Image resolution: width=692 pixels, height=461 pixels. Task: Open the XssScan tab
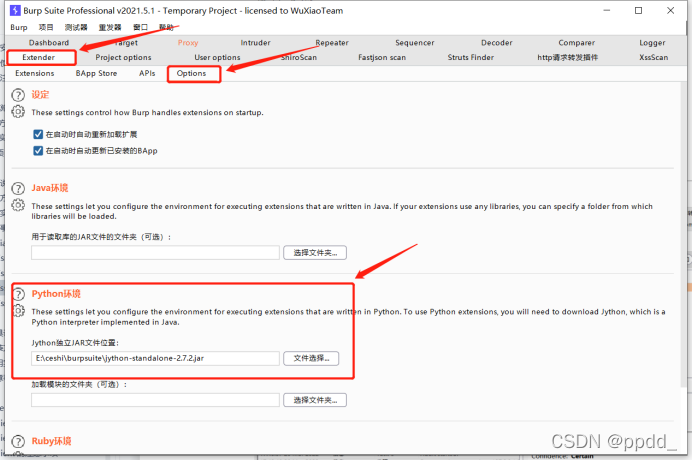click(x=654, y=57)
